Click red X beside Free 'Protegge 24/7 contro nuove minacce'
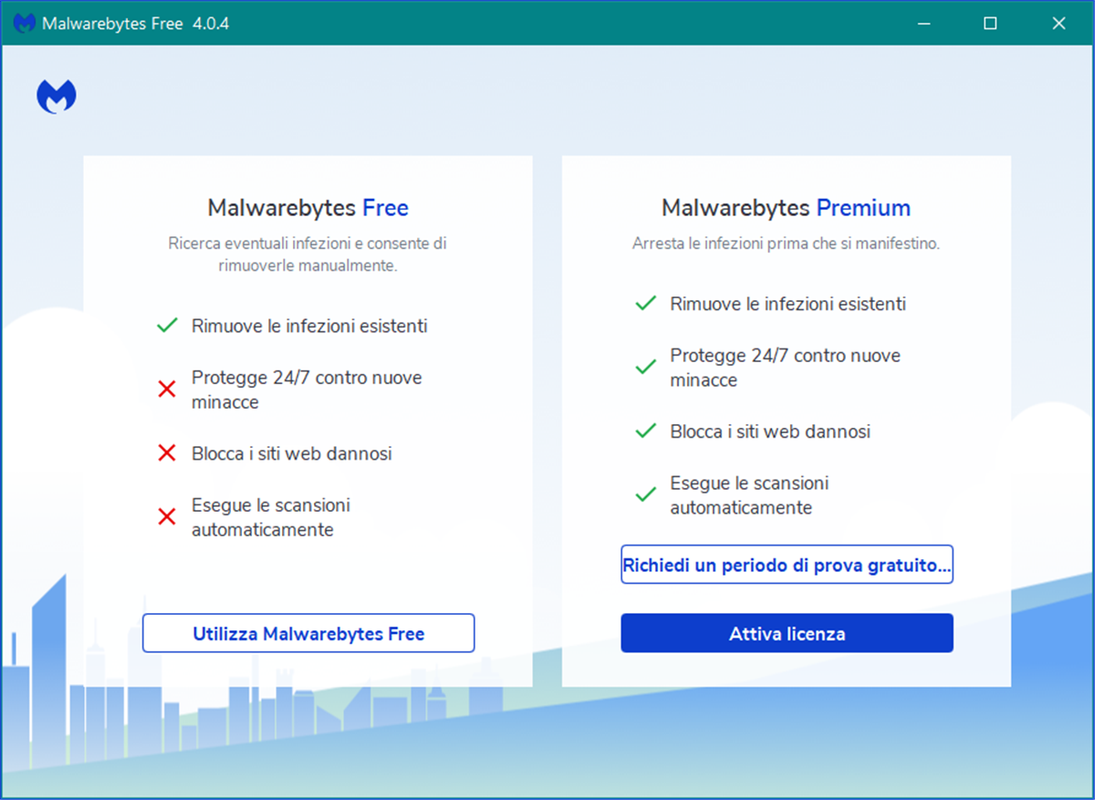 tap(167, 389)
